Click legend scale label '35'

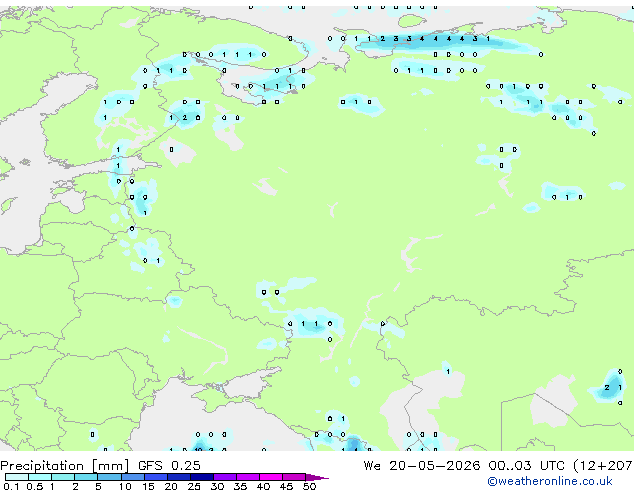point(240,486)
